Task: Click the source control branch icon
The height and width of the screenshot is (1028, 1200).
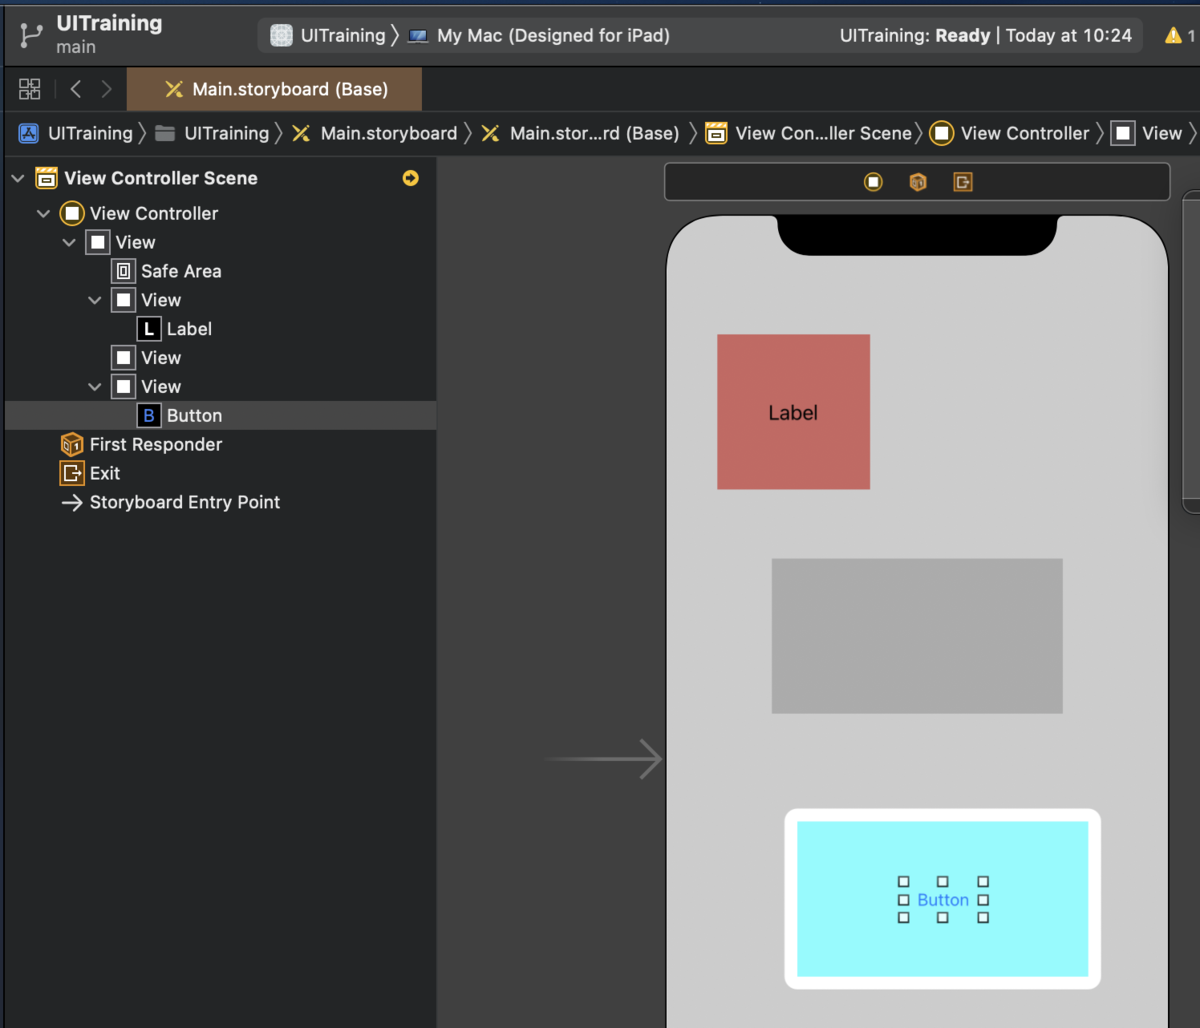Action: (x=31, y=35)
